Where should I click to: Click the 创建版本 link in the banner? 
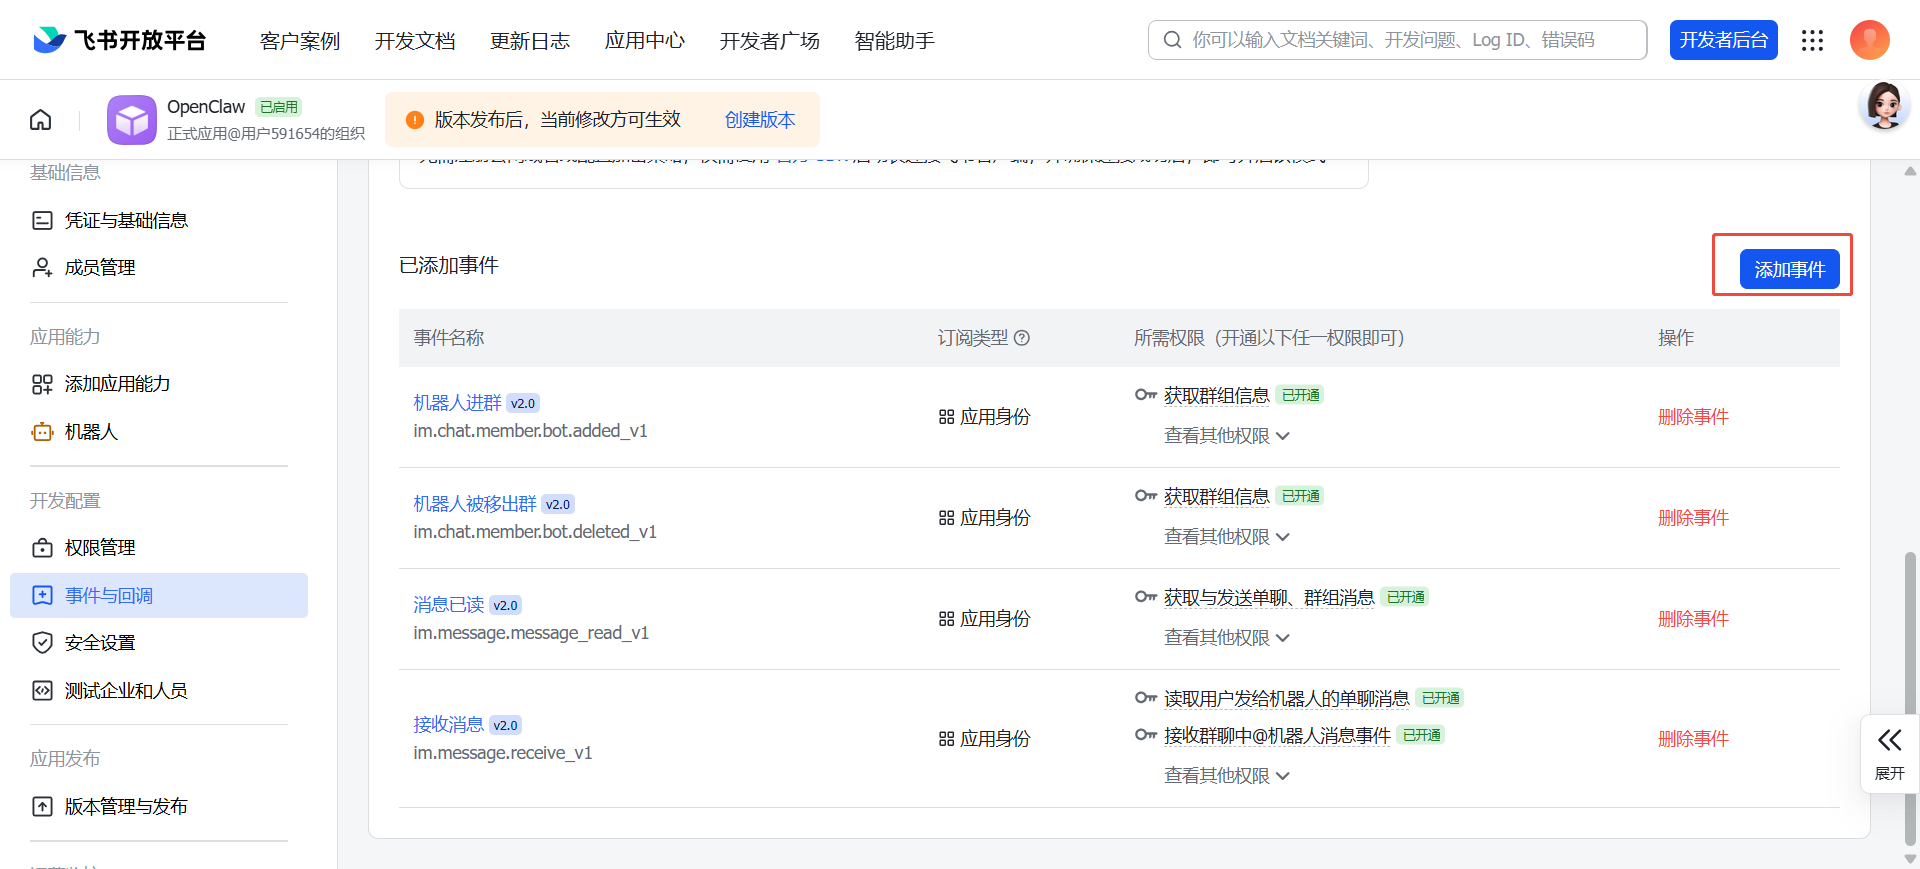pyautogui.click(x=760, y=120)
